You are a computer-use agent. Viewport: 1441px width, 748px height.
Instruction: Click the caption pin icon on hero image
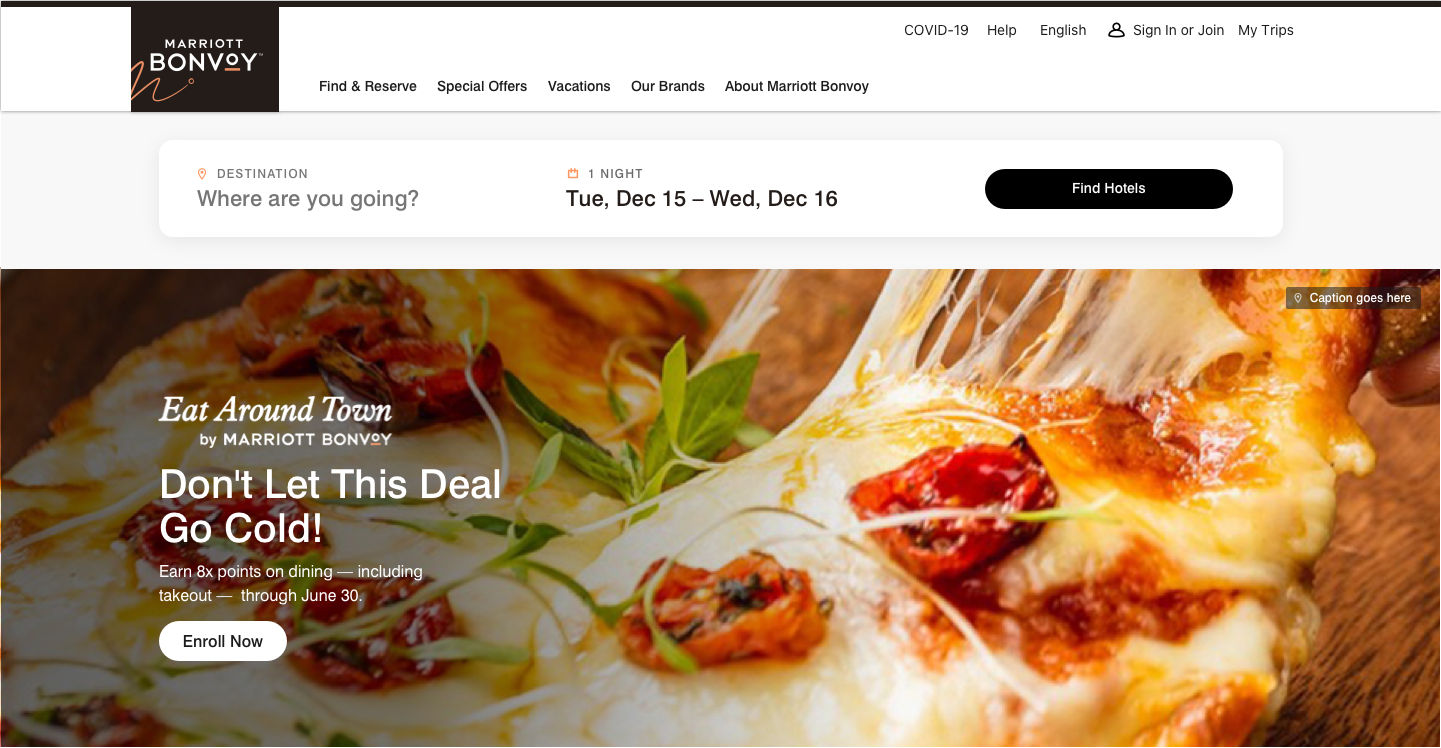(x=1298, y=298)
